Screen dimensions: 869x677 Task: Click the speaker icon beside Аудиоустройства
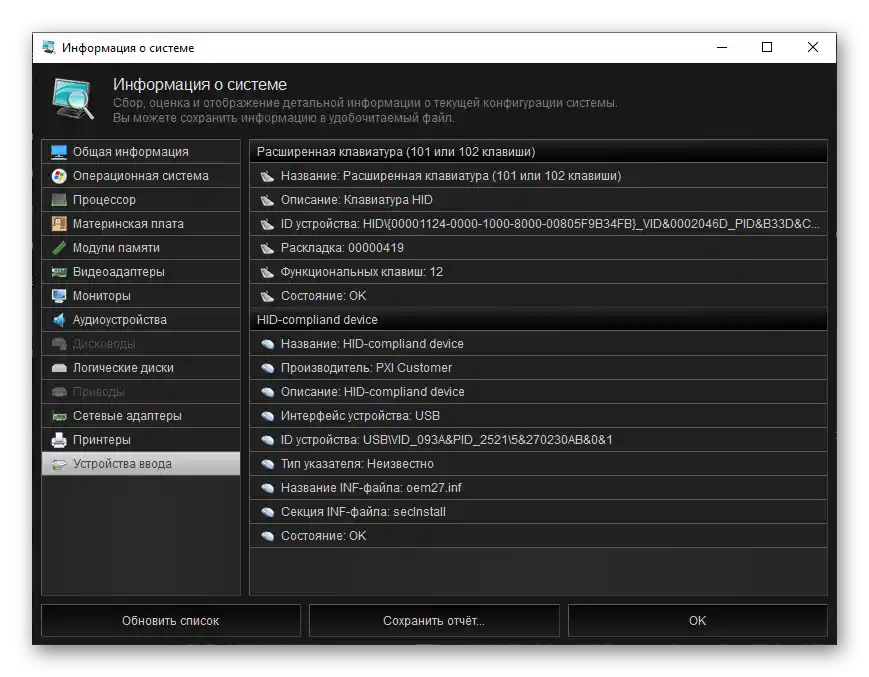pyautogui.click(x=59, y=320)
